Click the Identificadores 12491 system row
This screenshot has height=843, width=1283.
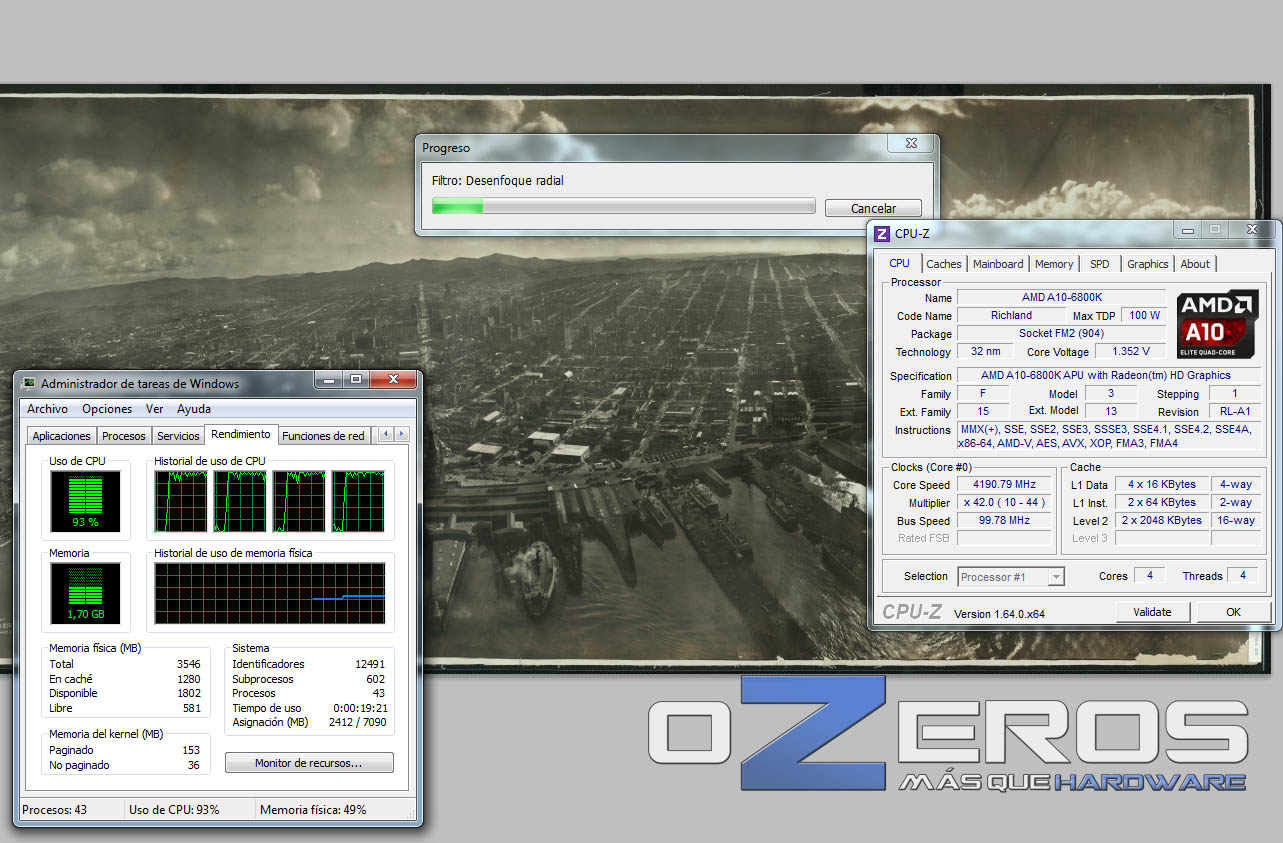tap(309, 664)
